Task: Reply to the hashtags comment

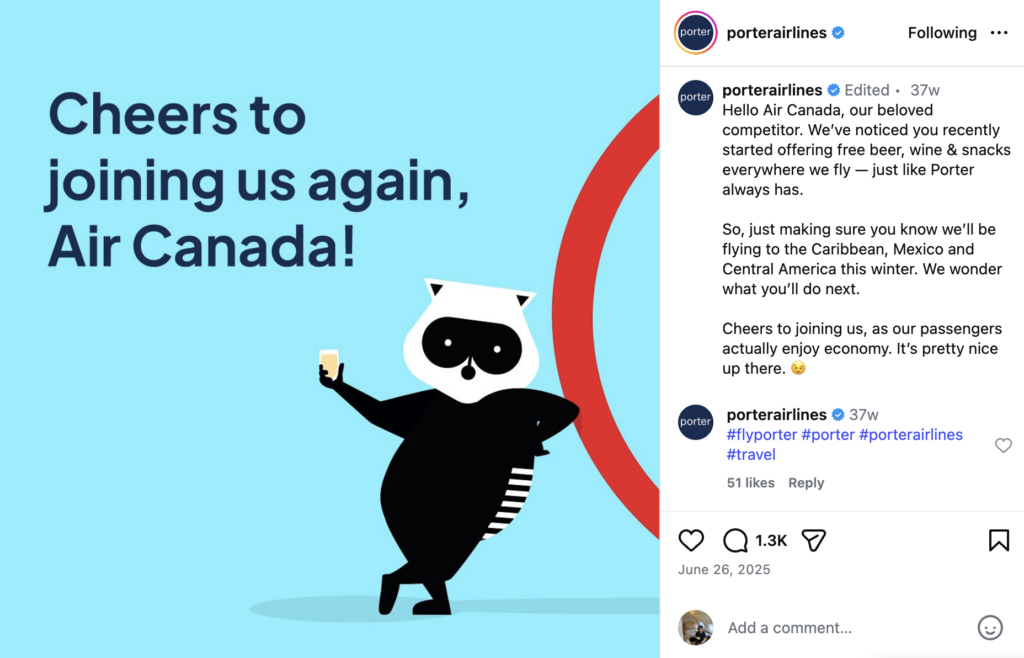Action: coord(806,483)
